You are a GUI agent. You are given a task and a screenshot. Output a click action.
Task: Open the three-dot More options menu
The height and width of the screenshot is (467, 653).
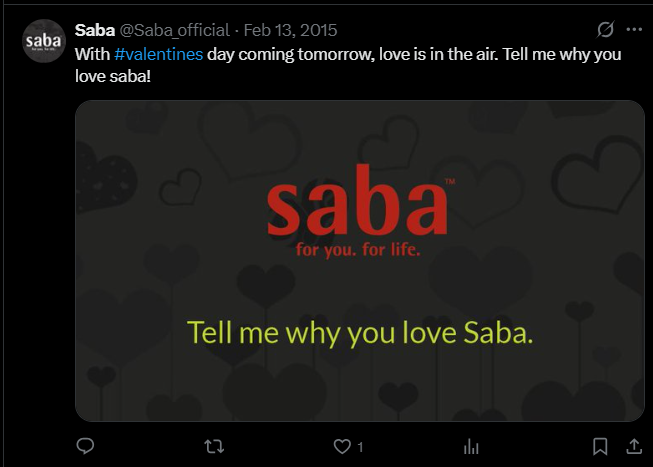(x=634, y=29)
